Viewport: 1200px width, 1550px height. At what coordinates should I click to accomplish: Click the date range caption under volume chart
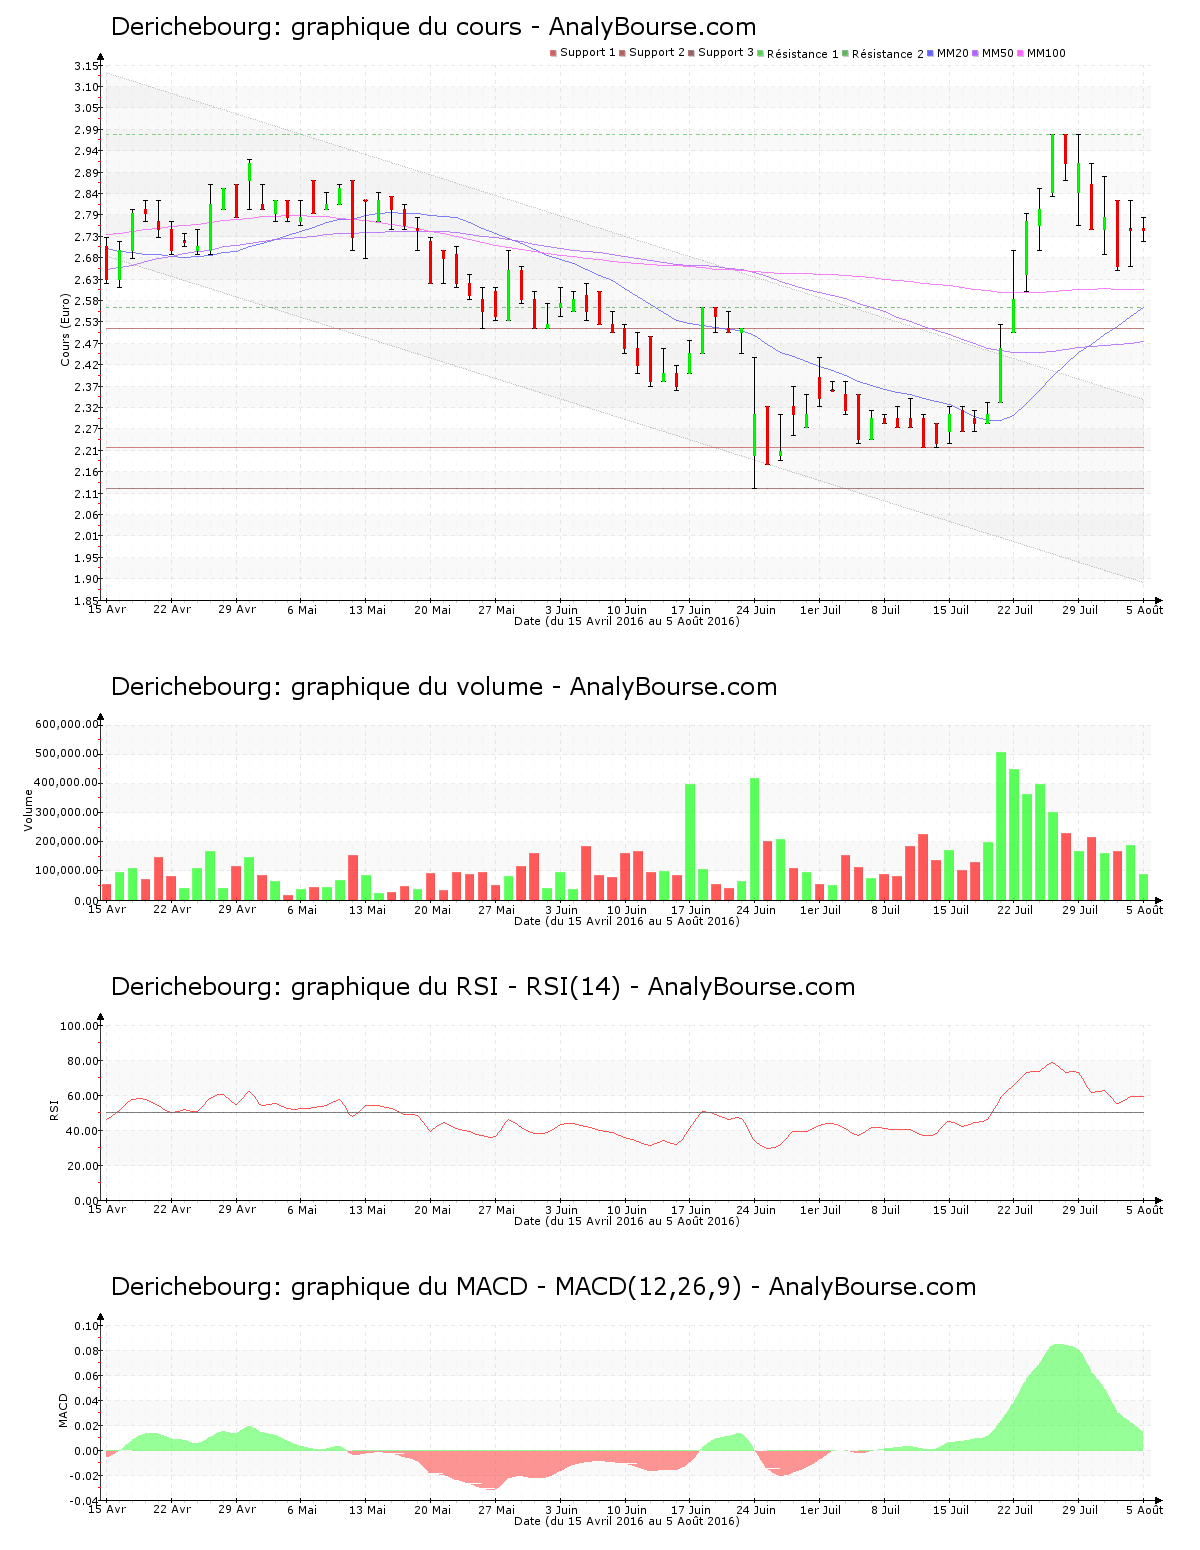point(627,921)
